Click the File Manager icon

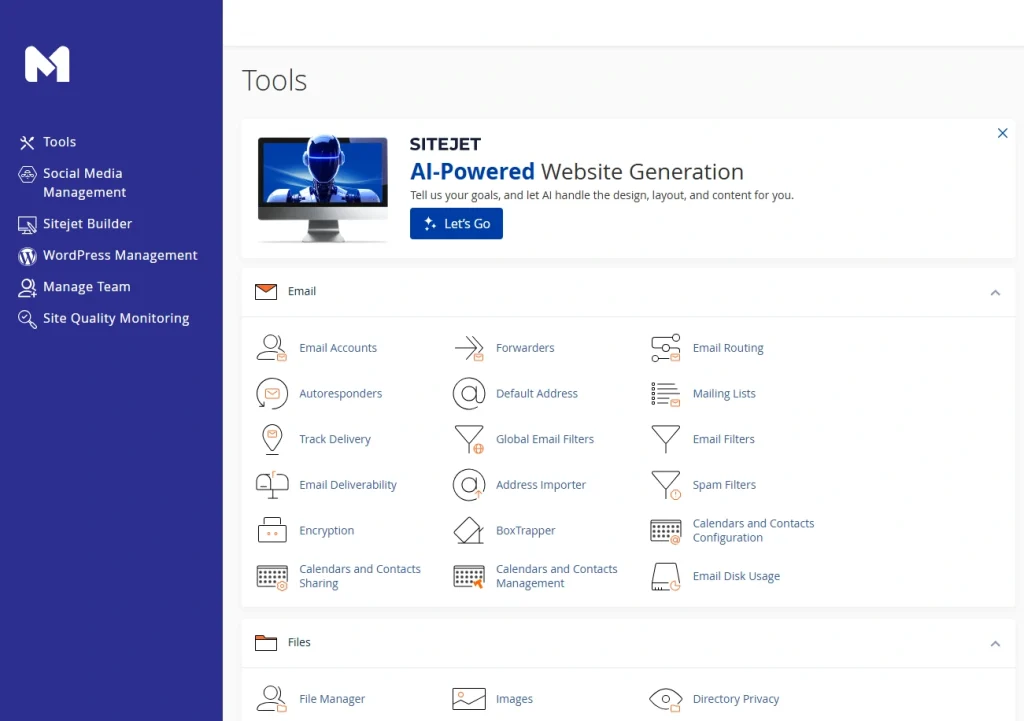tap(272, 699)
